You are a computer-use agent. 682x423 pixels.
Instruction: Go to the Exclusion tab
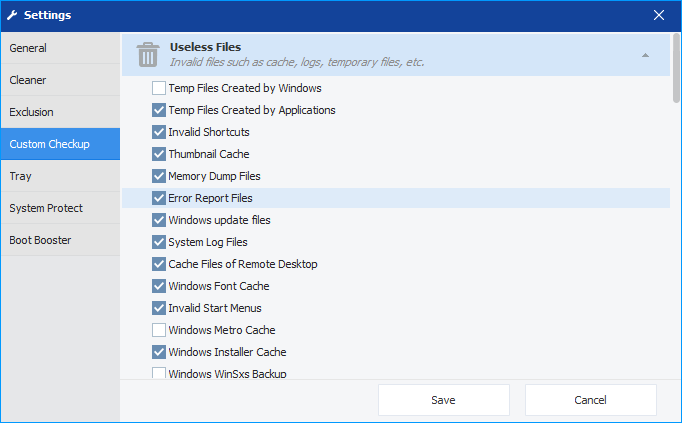[60, 112]
